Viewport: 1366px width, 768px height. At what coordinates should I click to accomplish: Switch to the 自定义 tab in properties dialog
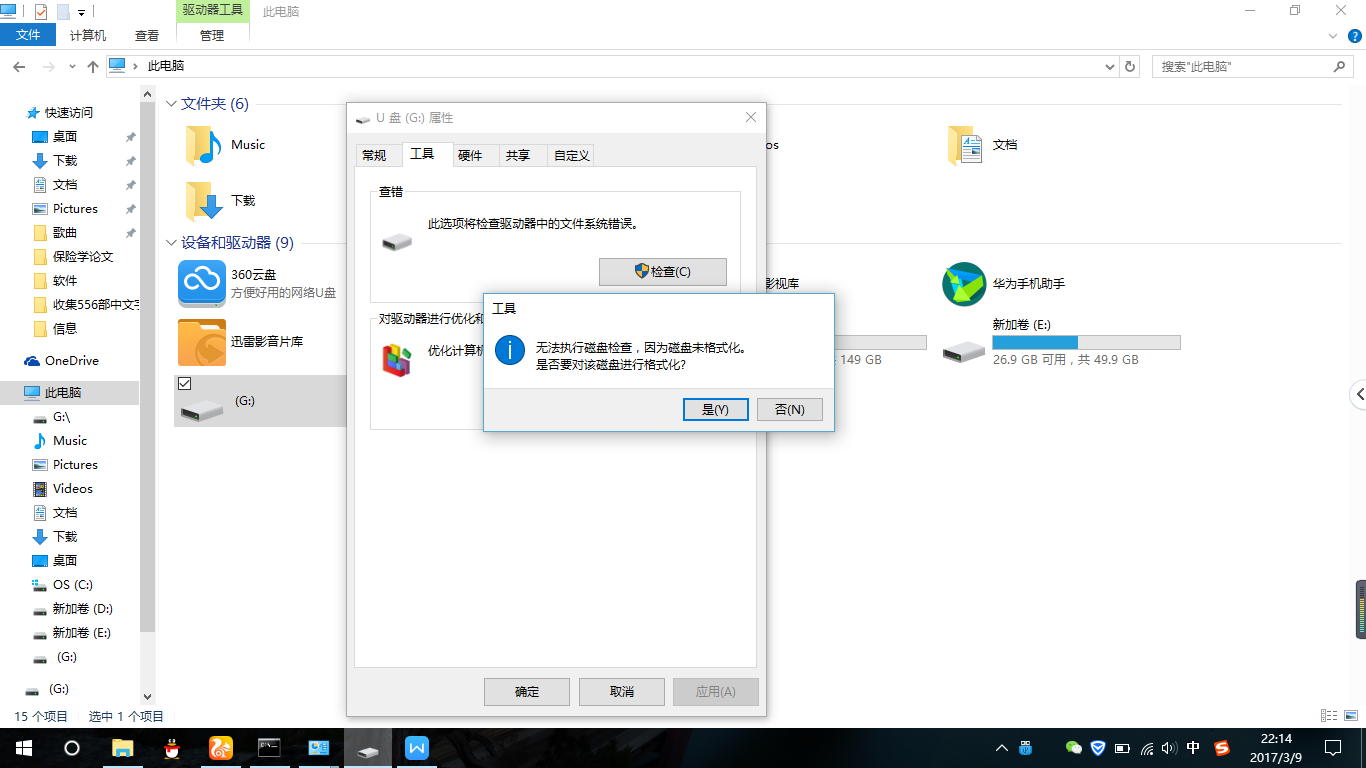(572, 155)
